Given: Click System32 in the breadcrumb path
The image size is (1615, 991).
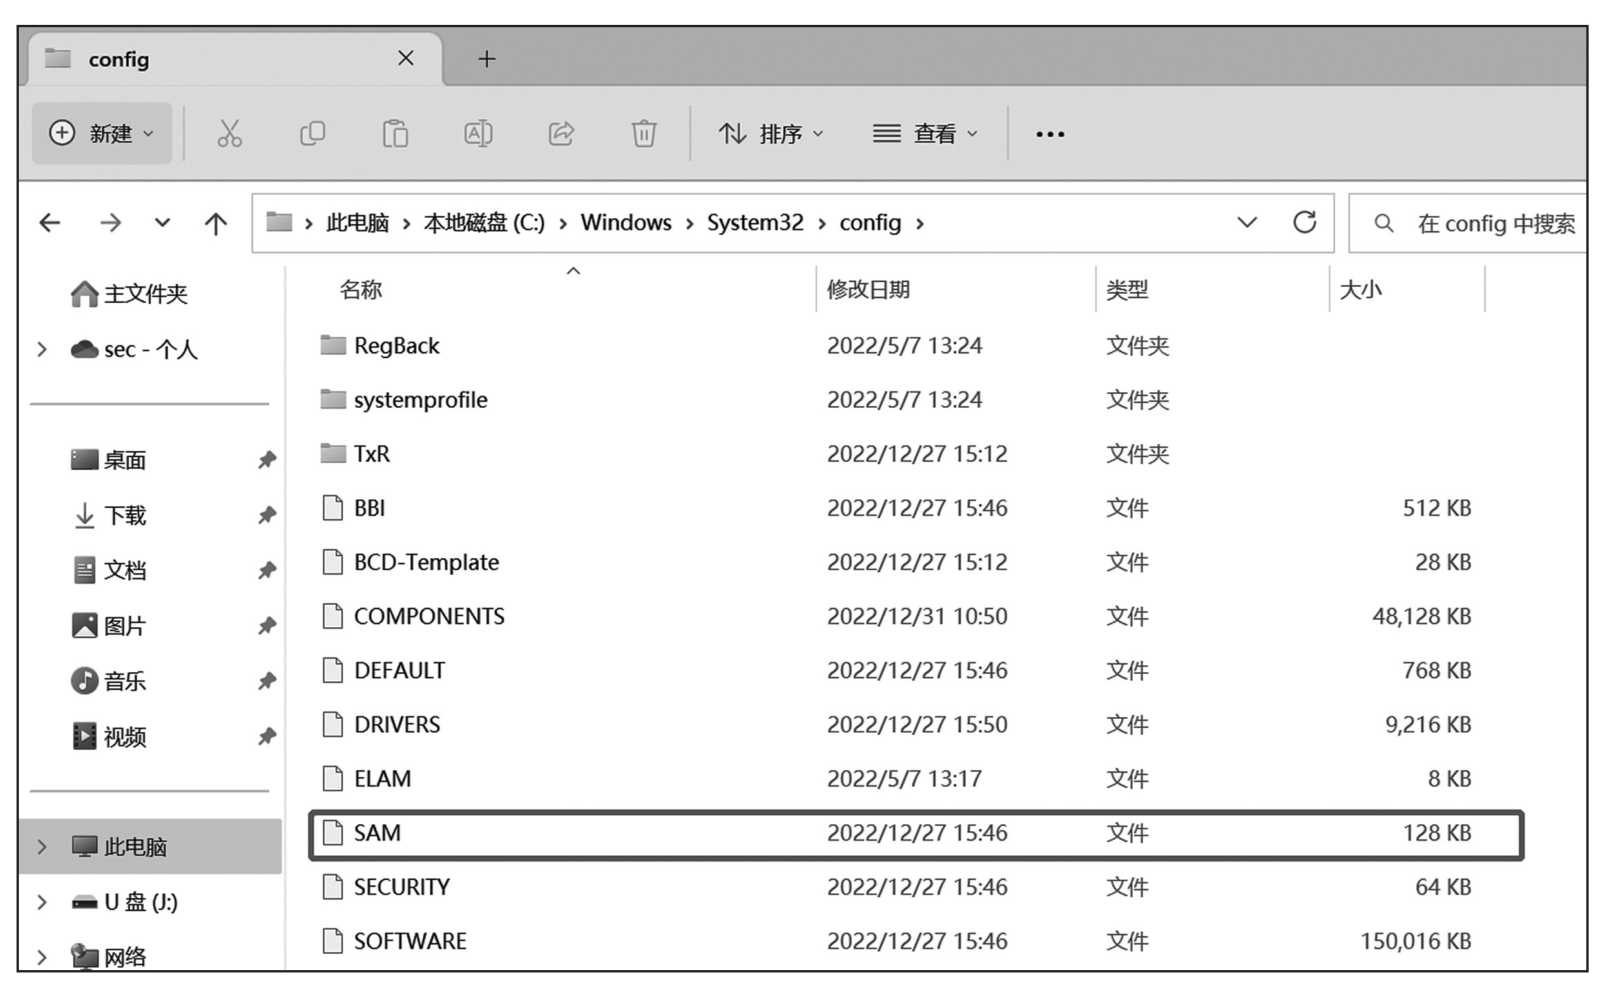Looking at the screenshot, I should (754, 223).
